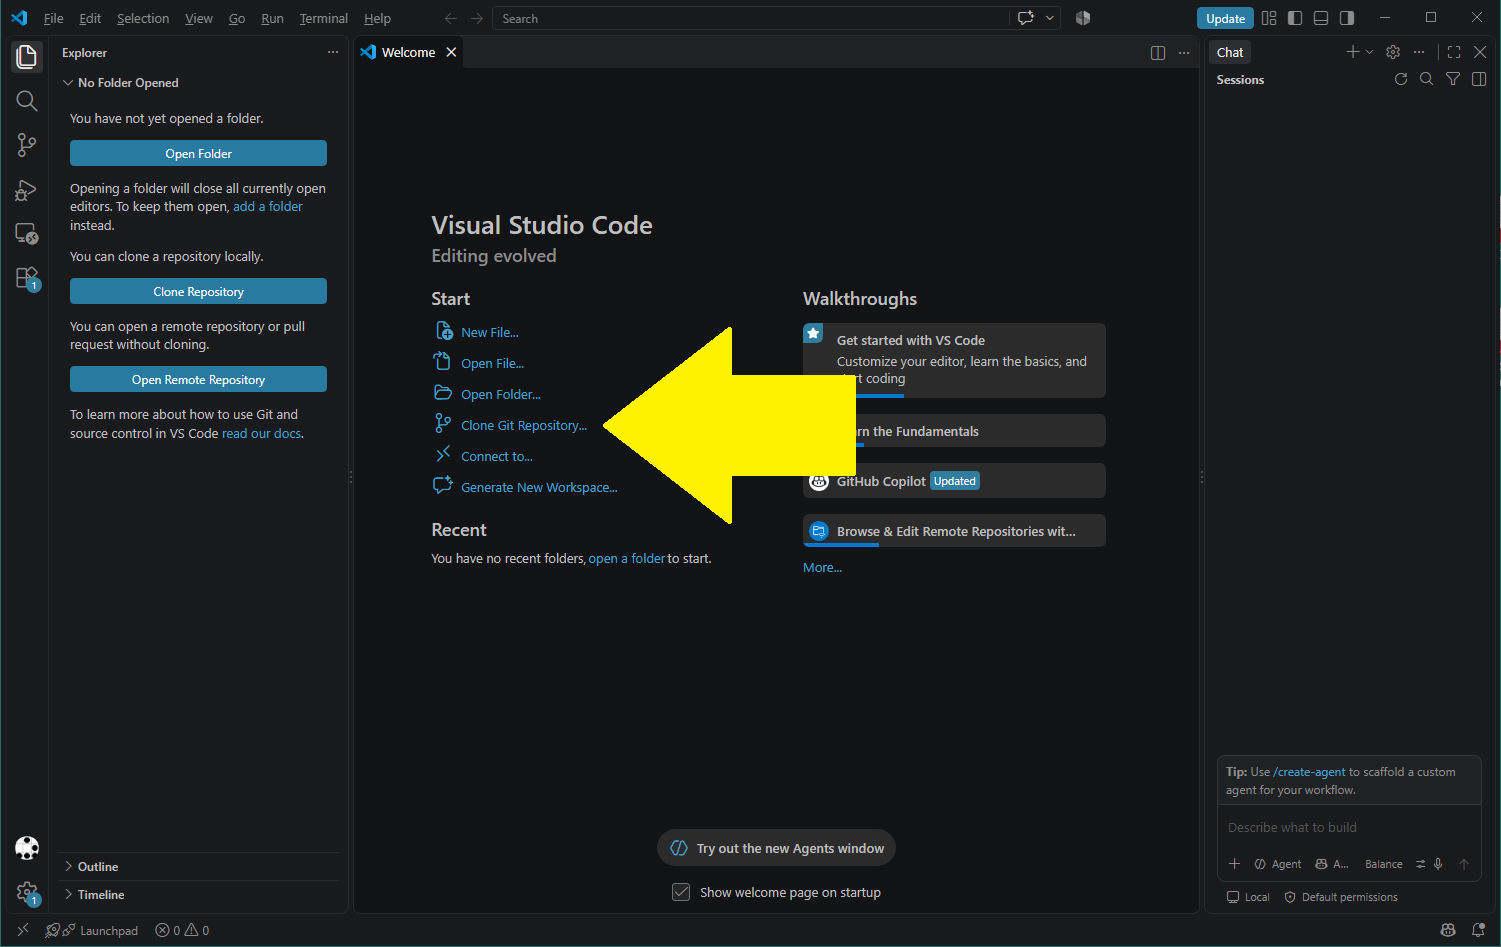This screenshot has height=947, width=1501.
Task: Open the Search view in the activity bar
Action: (x=27, y=101)
